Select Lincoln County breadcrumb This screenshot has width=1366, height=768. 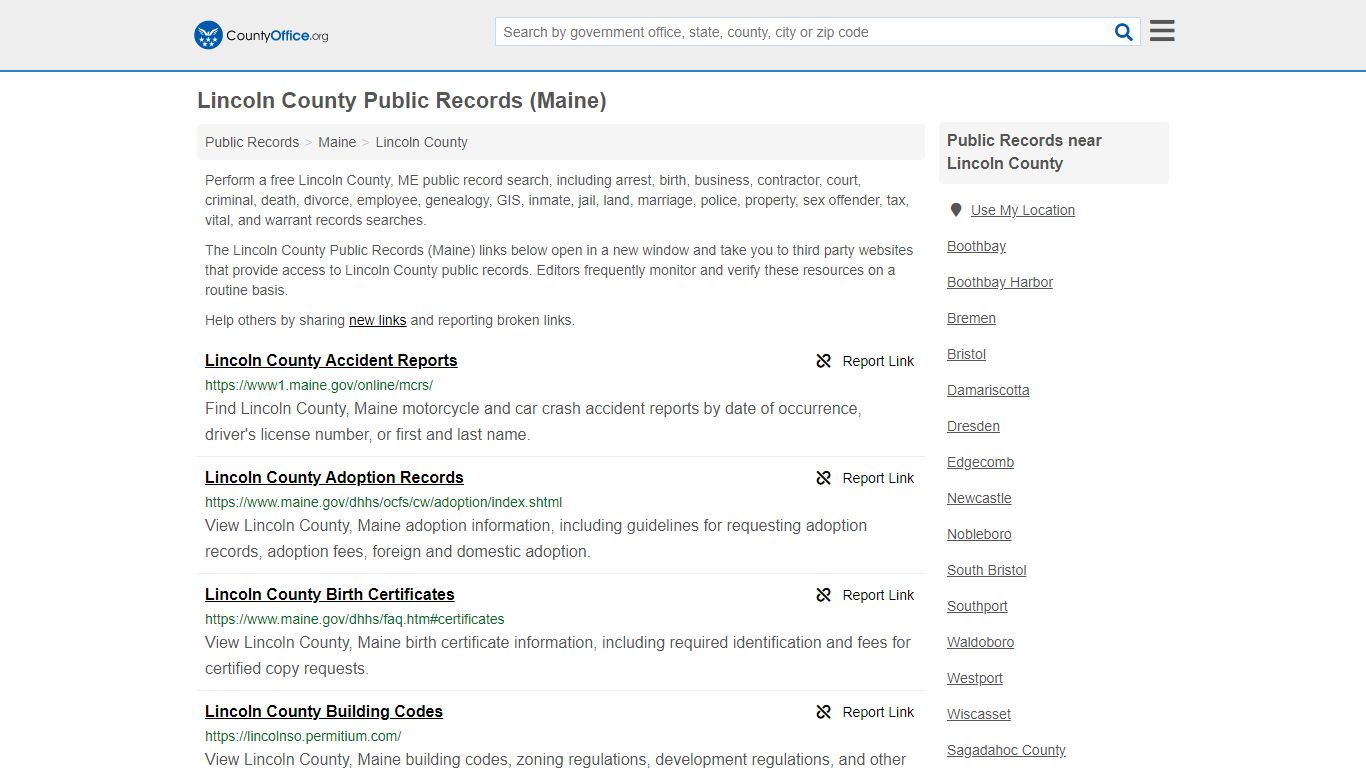(421, 142)
